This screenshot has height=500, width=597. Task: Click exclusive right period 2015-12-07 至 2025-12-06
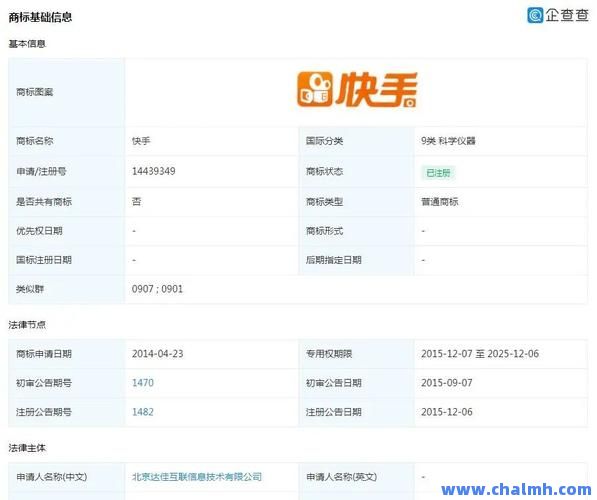pos(480,354)
